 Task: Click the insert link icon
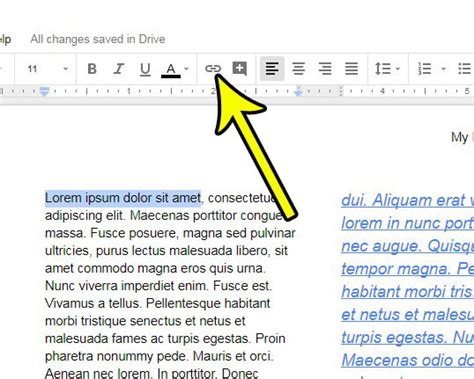[x=213, y=69]
